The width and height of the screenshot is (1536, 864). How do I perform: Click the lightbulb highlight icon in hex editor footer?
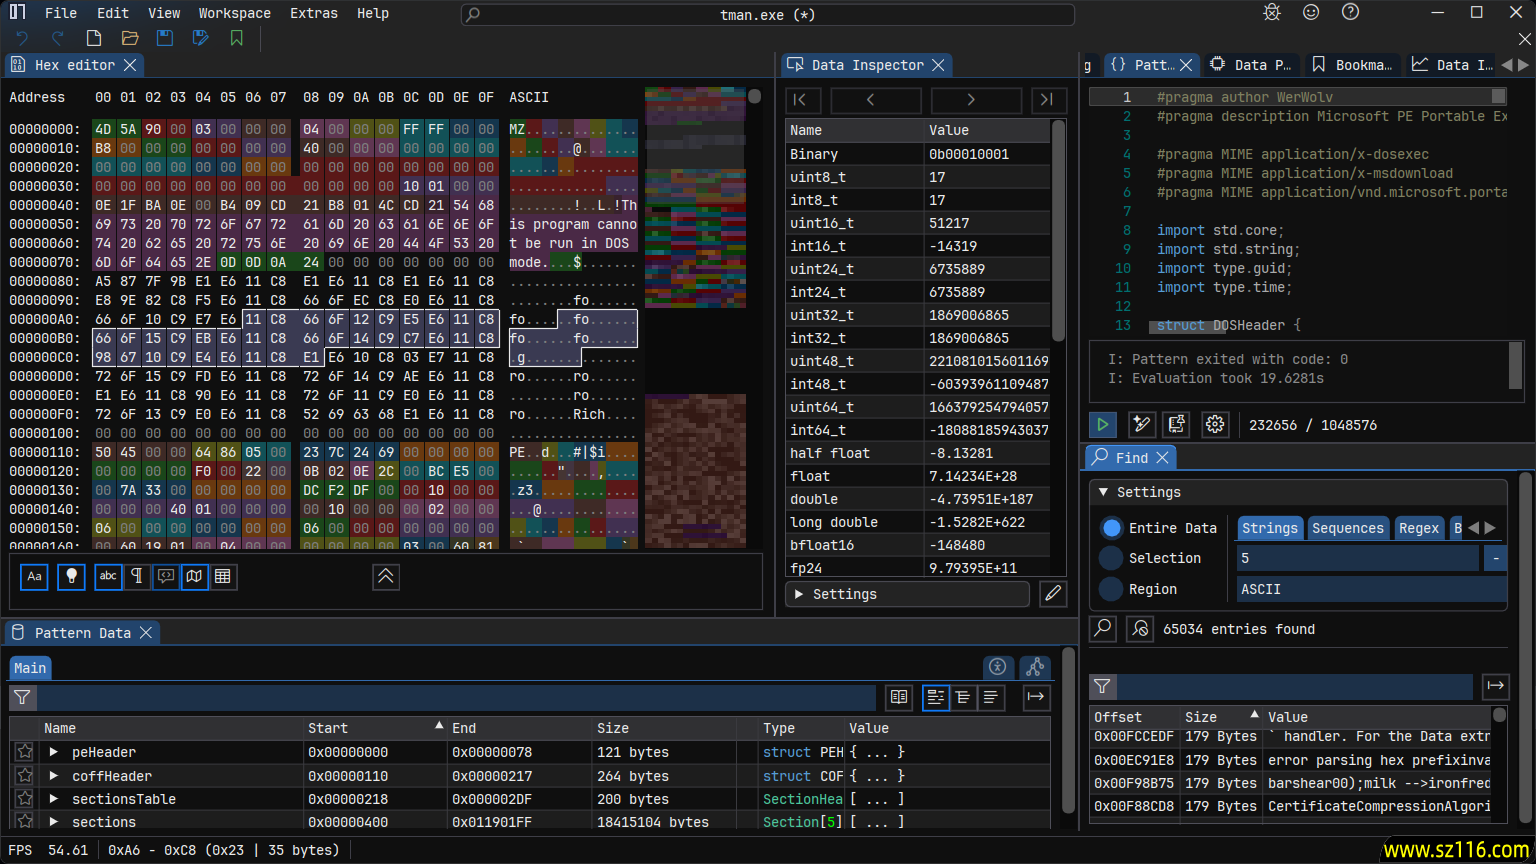71,576
